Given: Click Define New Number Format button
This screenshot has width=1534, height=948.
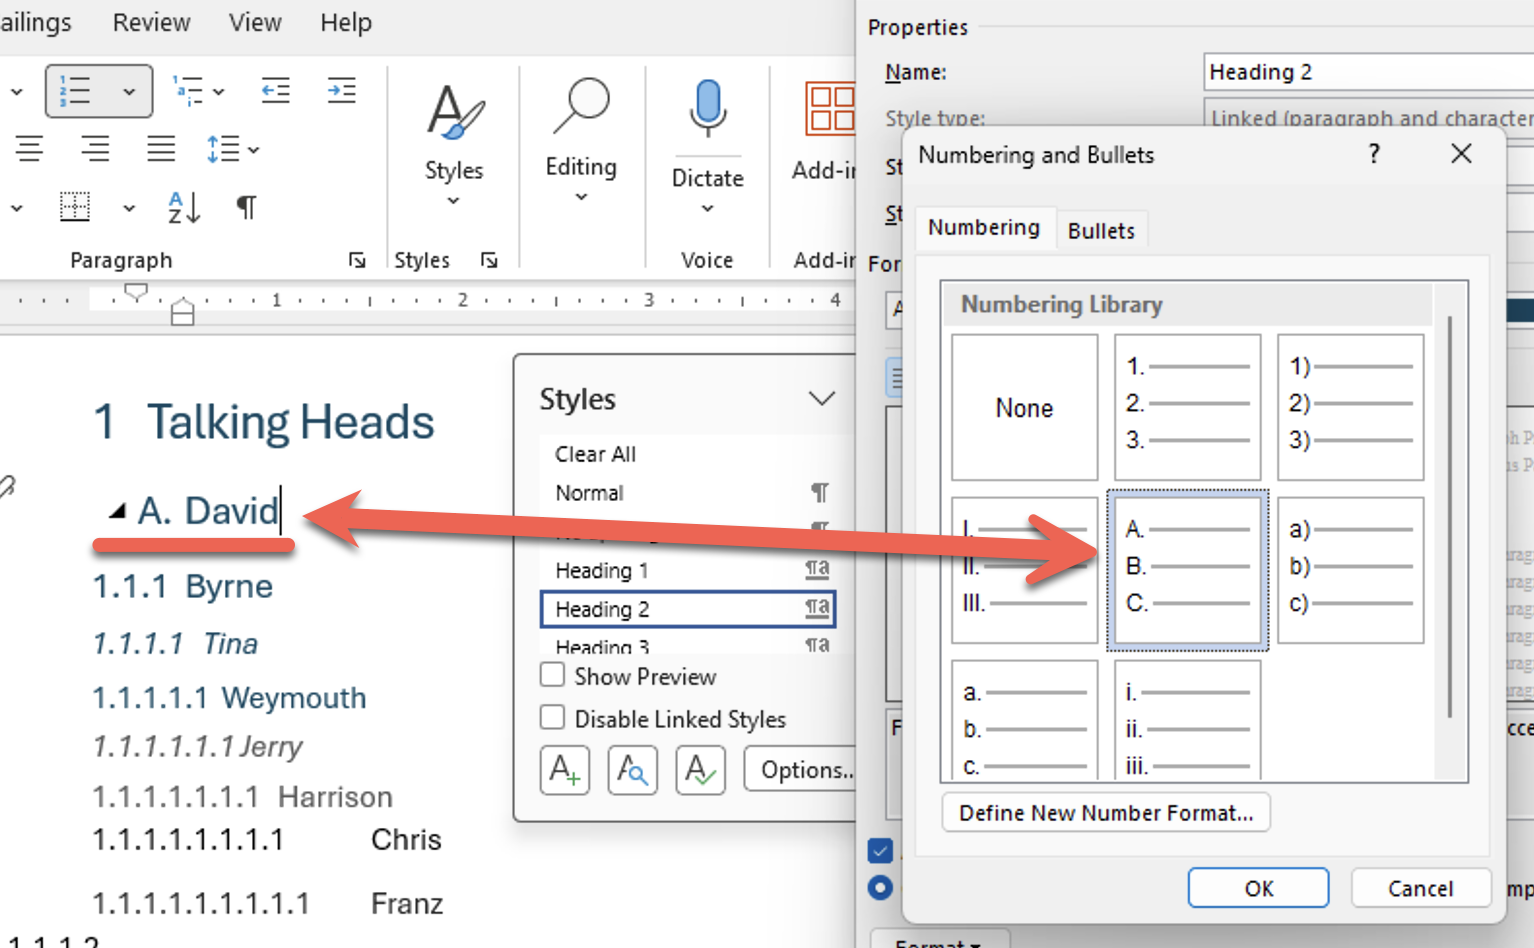Looking at the screenshot, I should (x=1105, y=813).
